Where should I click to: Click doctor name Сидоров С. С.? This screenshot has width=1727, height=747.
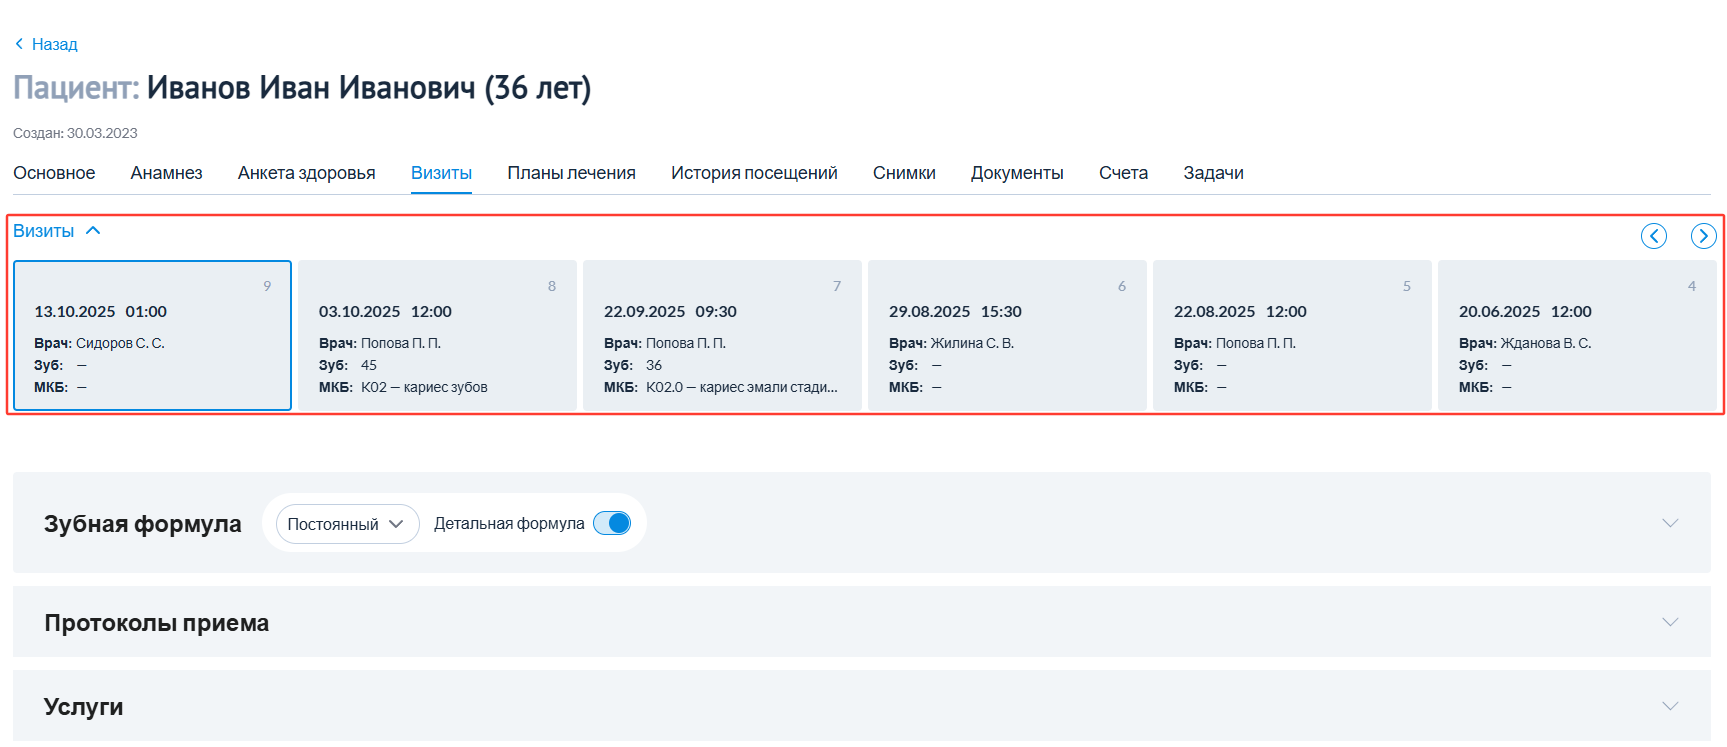point(120,343)
